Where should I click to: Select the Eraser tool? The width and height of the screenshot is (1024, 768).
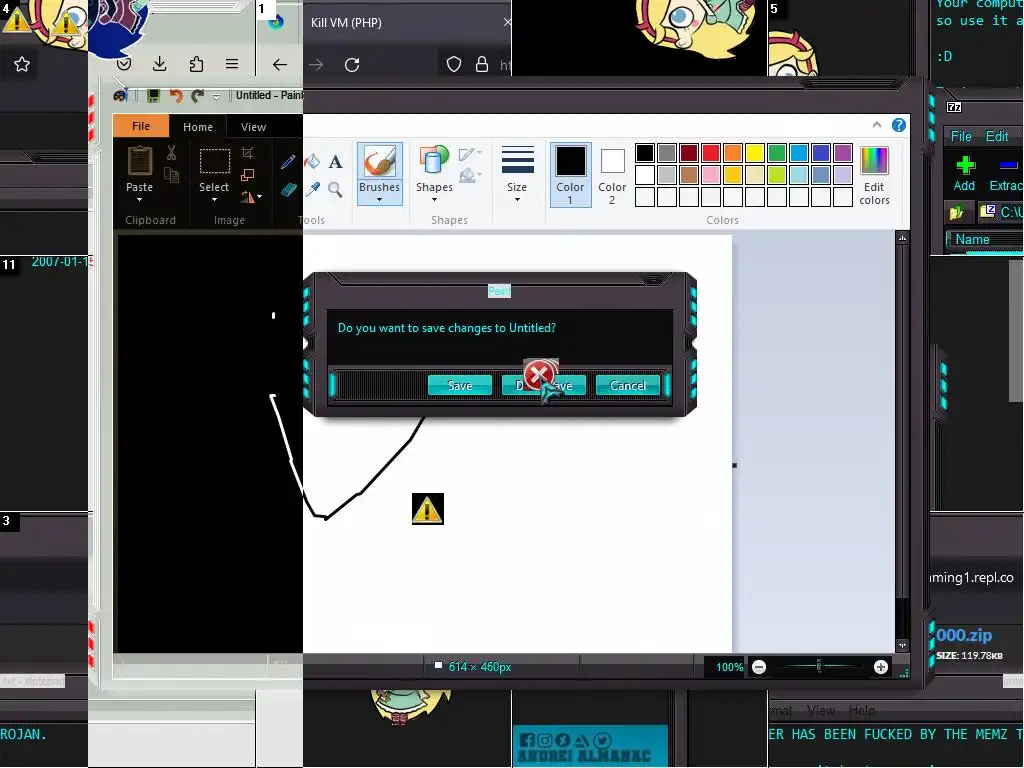point(289,189)
